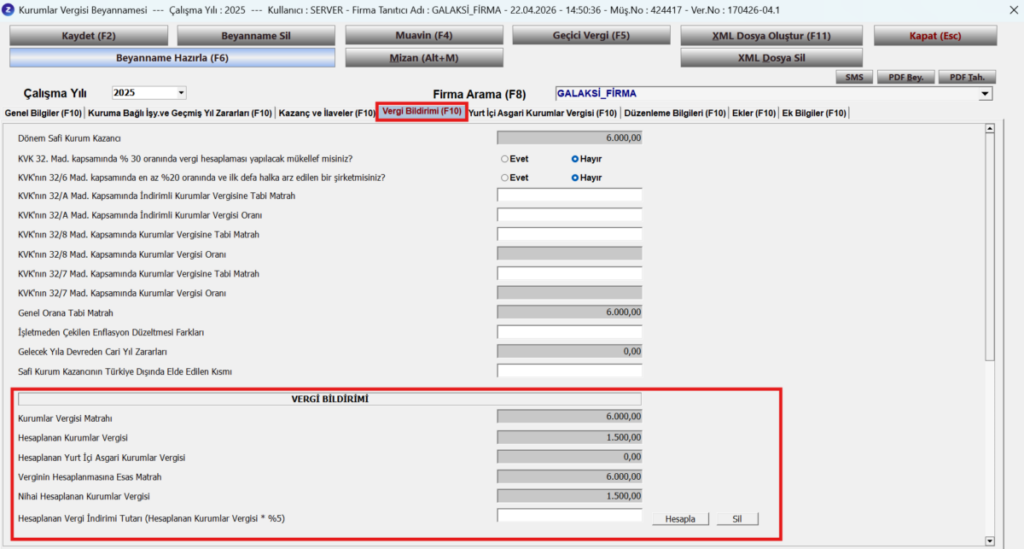Screen dimensions: 1024x549
Task: Select Hayır for KVK 32/6 halka arz question
Action: point(575,178)
